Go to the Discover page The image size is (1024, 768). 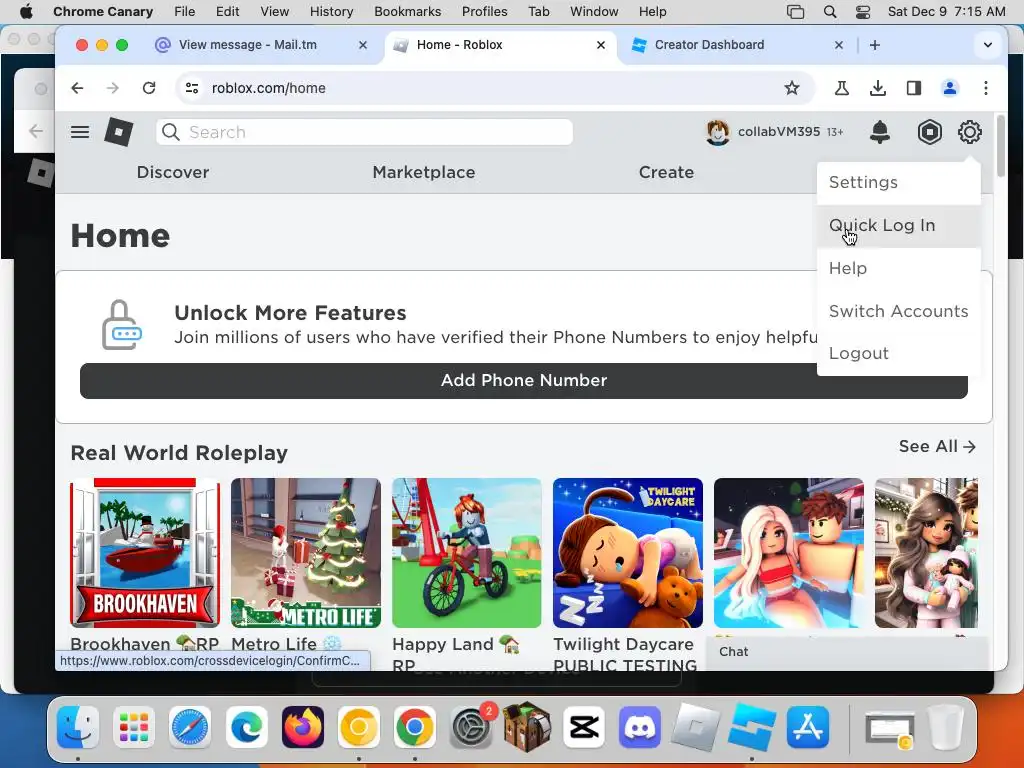[x=173, y=172]
